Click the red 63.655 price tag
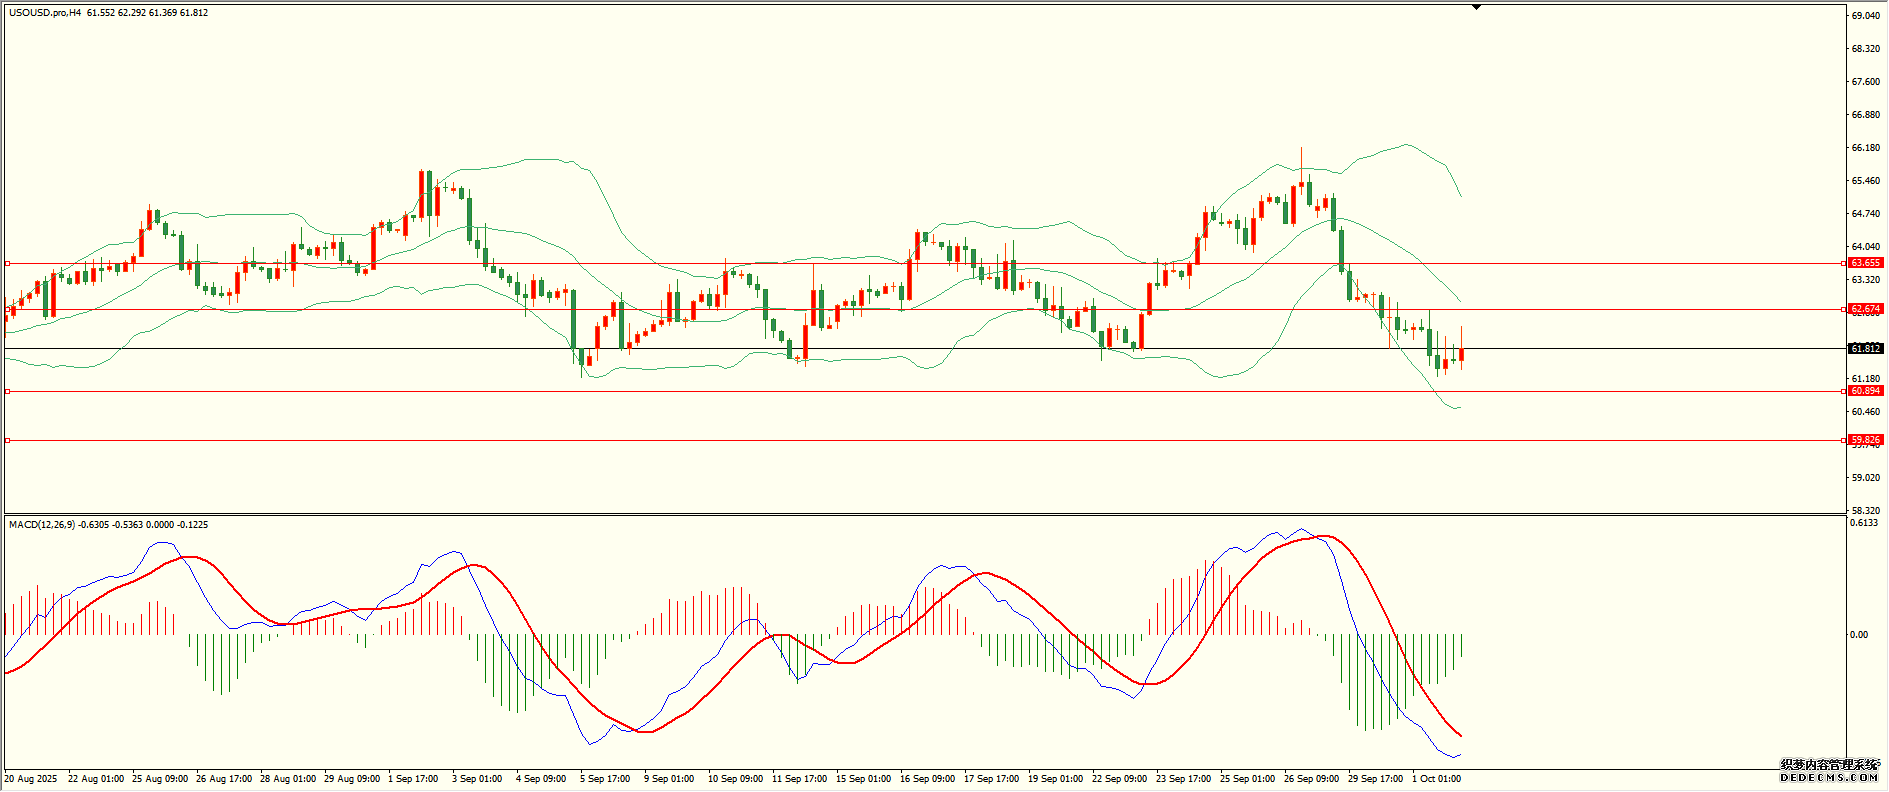Viewport: 1889px width, 792px height. point(1865,263)
